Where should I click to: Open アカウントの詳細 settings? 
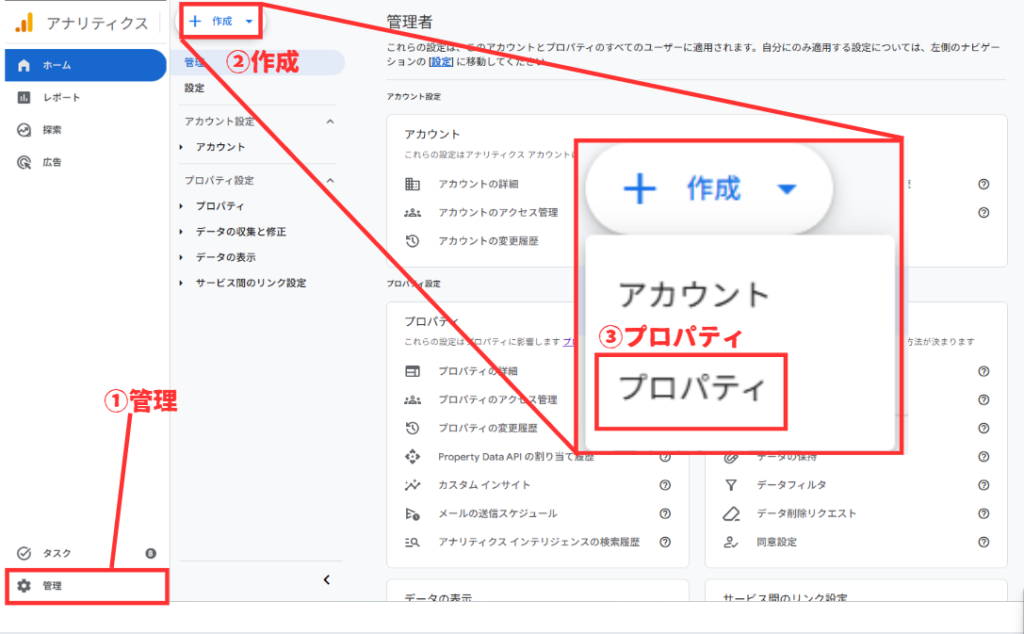[x=478, y=184]
